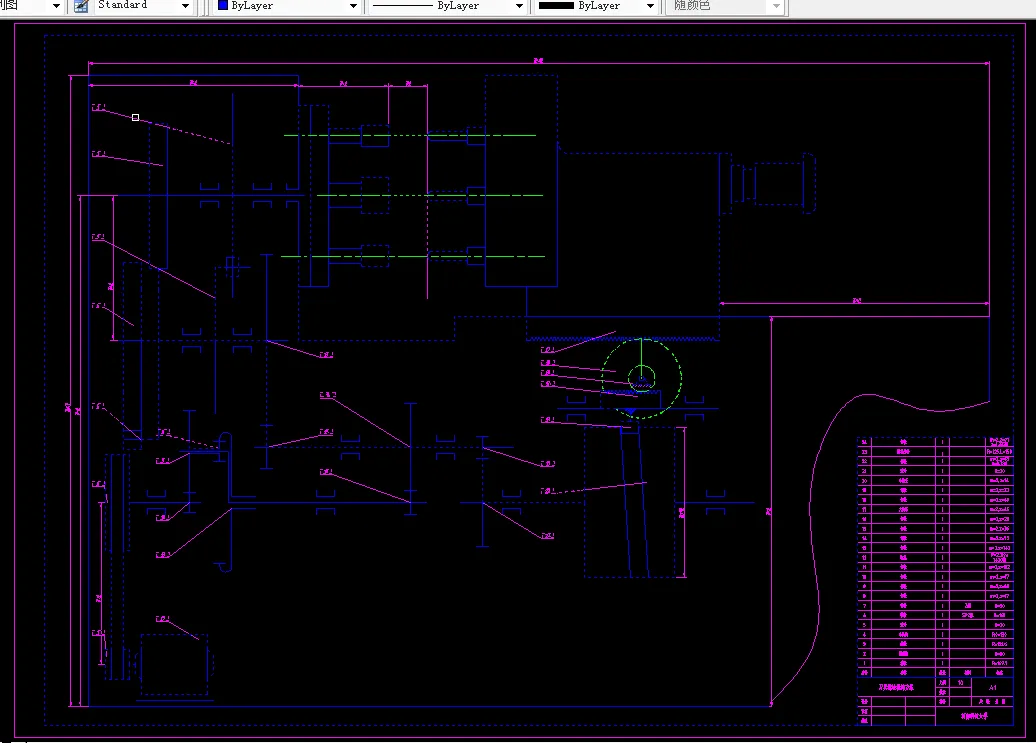Click the greyed-out plot style 随颜色 dropdown
The width and height of the screenshot is (1036, 743).
pos(725,6)
